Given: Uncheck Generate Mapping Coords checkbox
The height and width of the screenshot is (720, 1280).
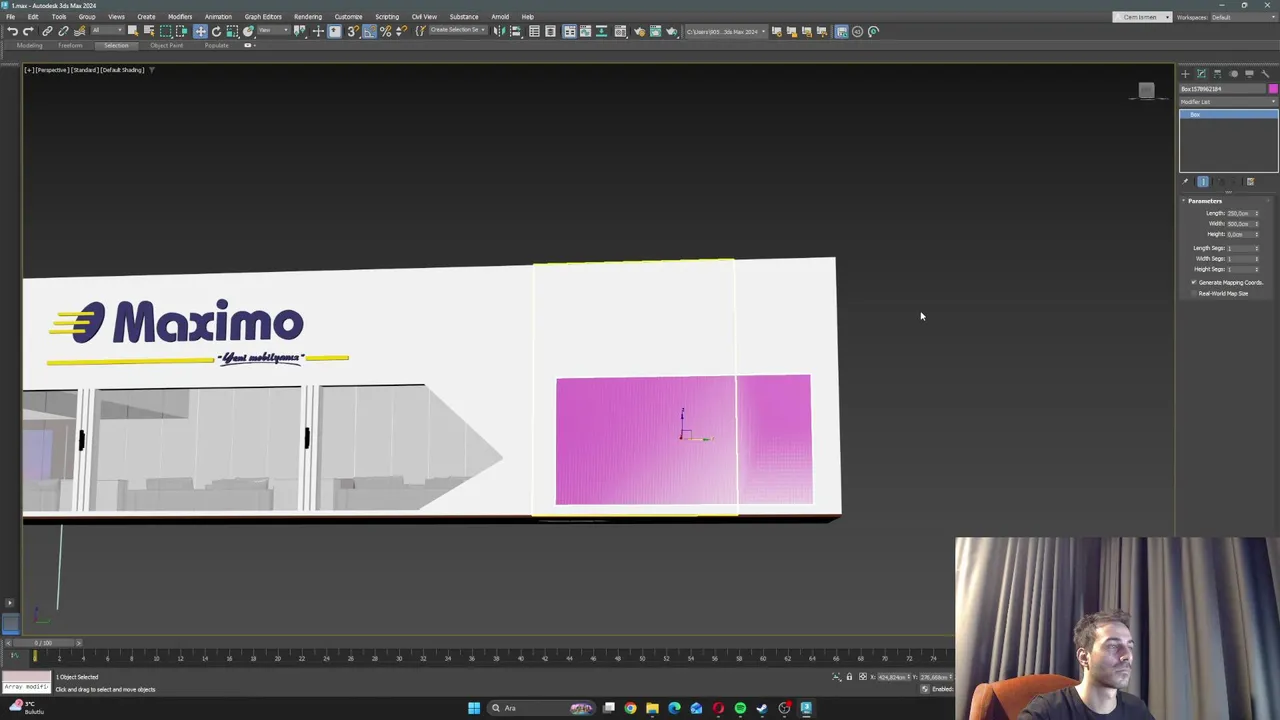Looking at the screenshot, I should click(x=1194, y=283).
